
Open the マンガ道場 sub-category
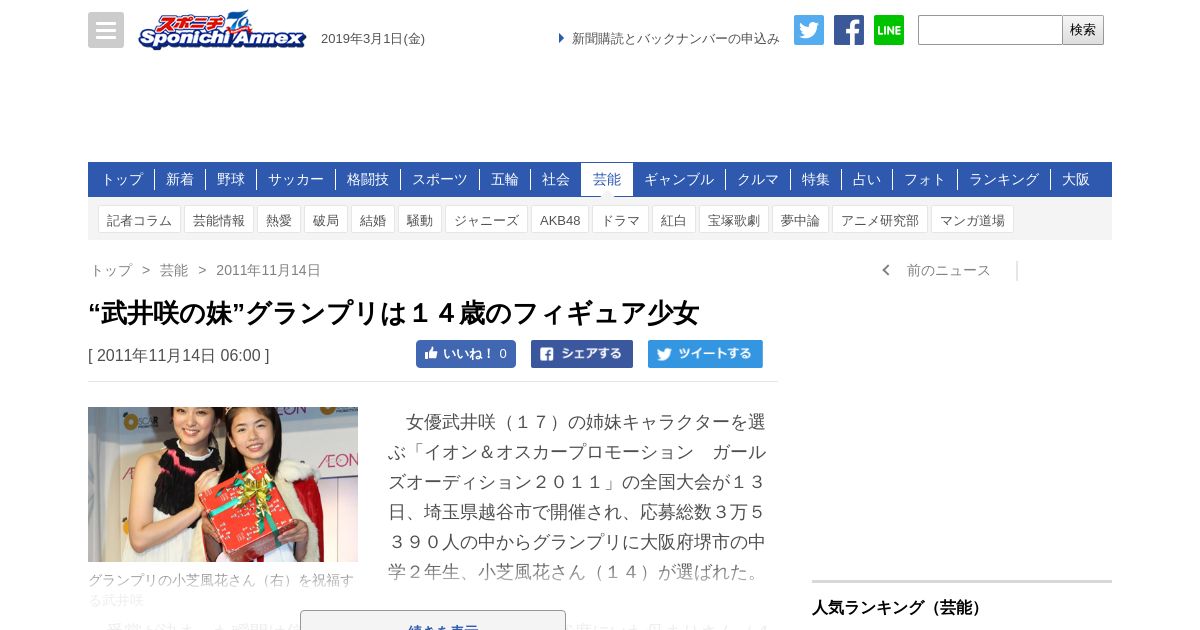pyautogui.click(x=972, y=220)
